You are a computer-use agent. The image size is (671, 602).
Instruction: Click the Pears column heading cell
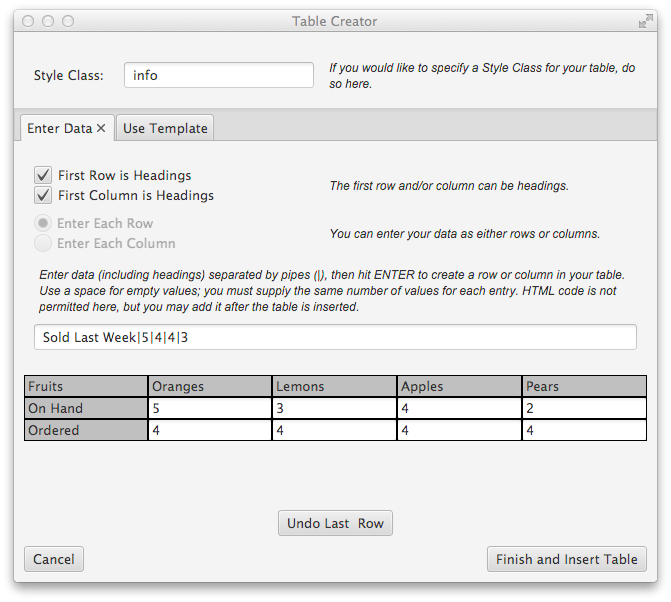coord(583,386)
